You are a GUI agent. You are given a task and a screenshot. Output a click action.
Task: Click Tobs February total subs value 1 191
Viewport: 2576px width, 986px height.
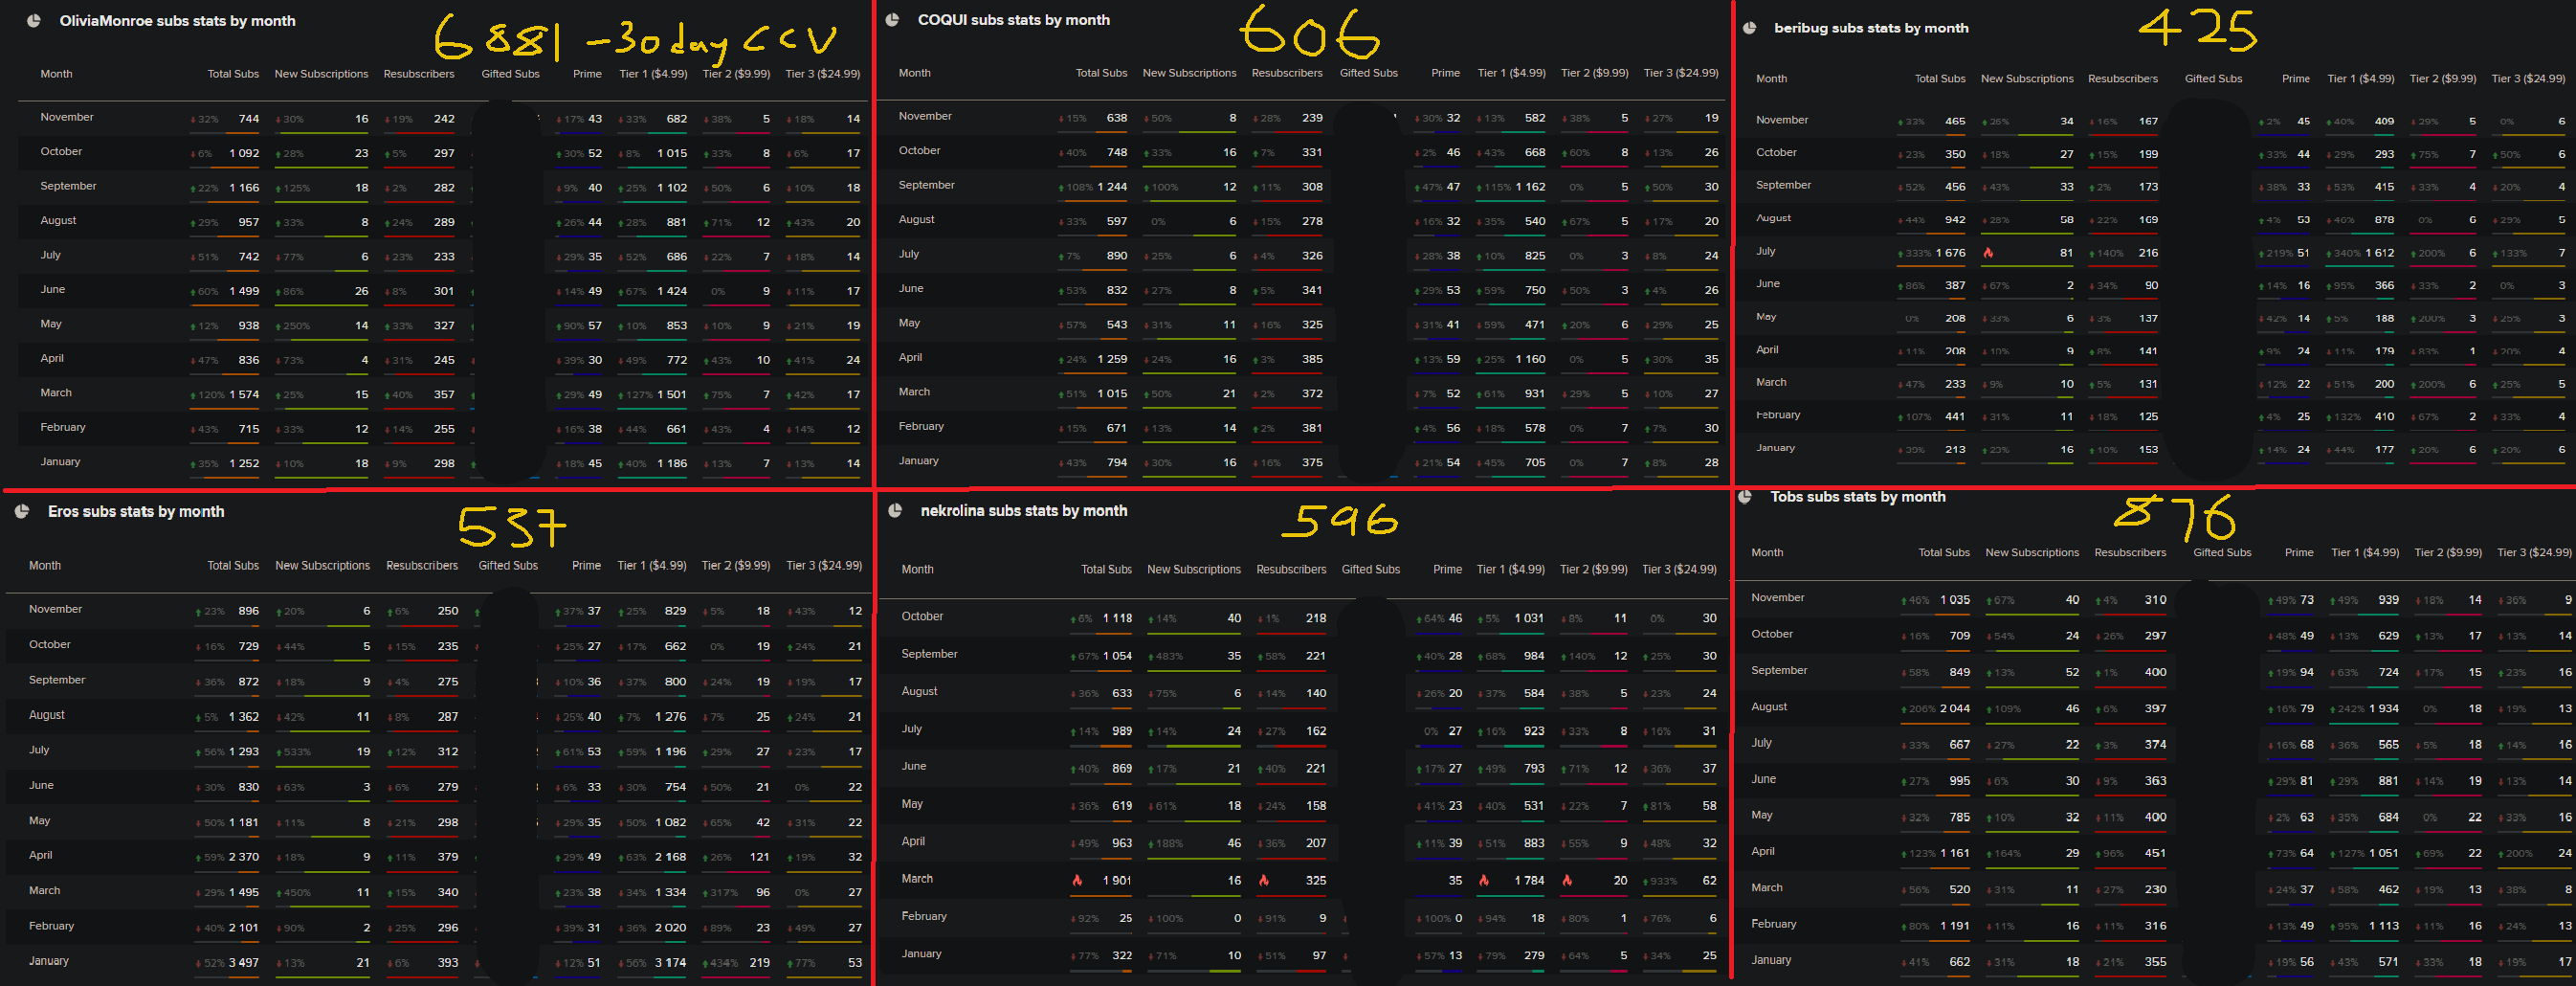(x=1955, y=927)
